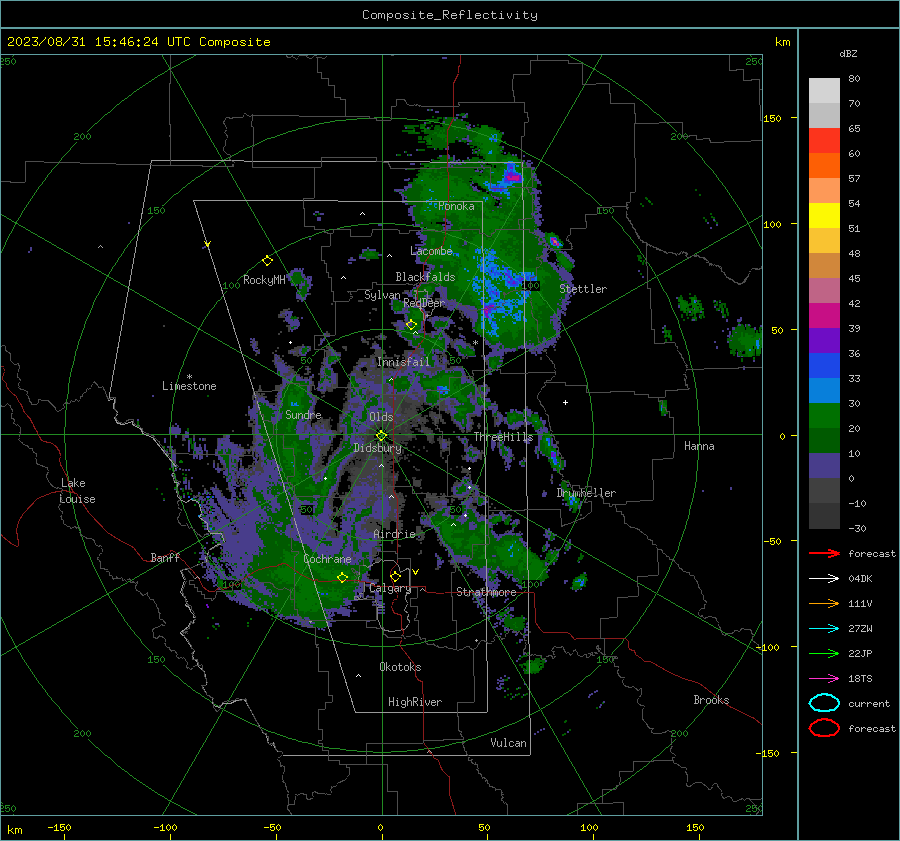Click the Innisfail town label
Viewport: 900px width, 841px height.
pos(404,362)
